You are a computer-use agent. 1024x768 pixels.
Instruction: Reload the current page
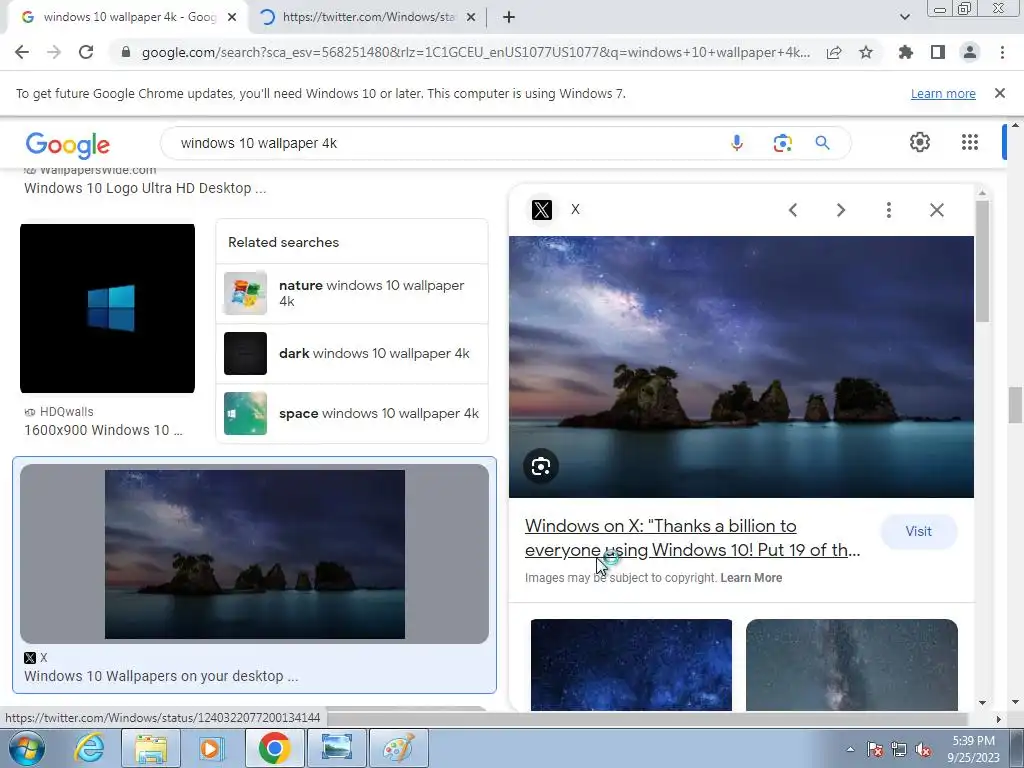coord(86,52)
